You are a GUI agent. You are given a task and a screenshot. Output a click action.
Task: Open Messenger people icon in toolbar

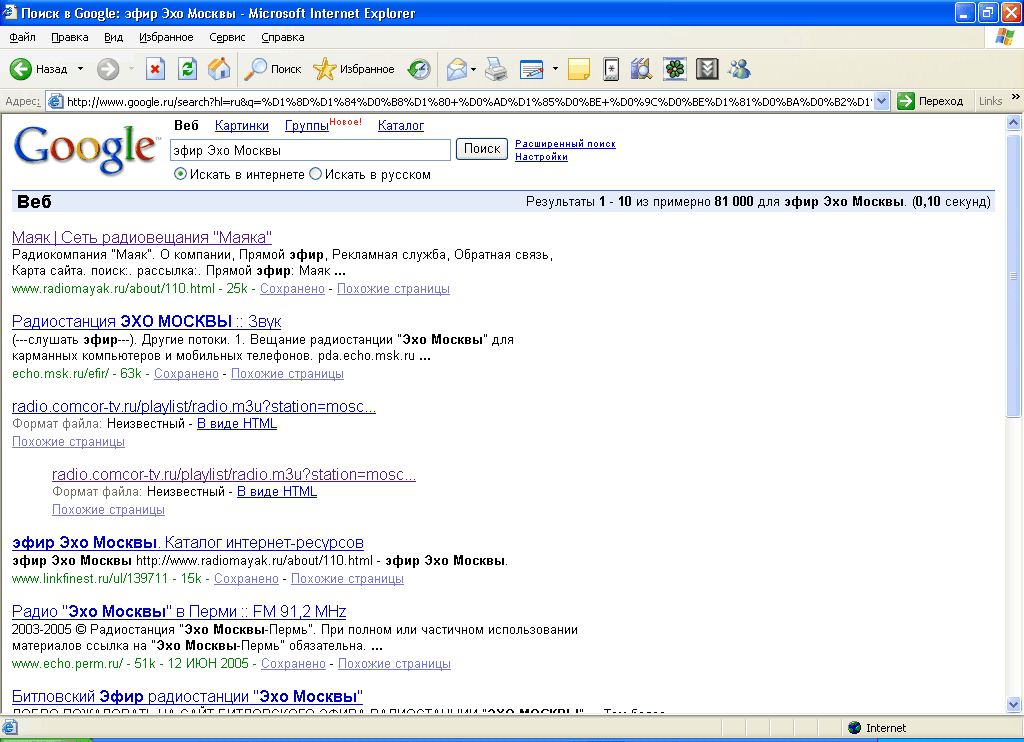[739, 69]
